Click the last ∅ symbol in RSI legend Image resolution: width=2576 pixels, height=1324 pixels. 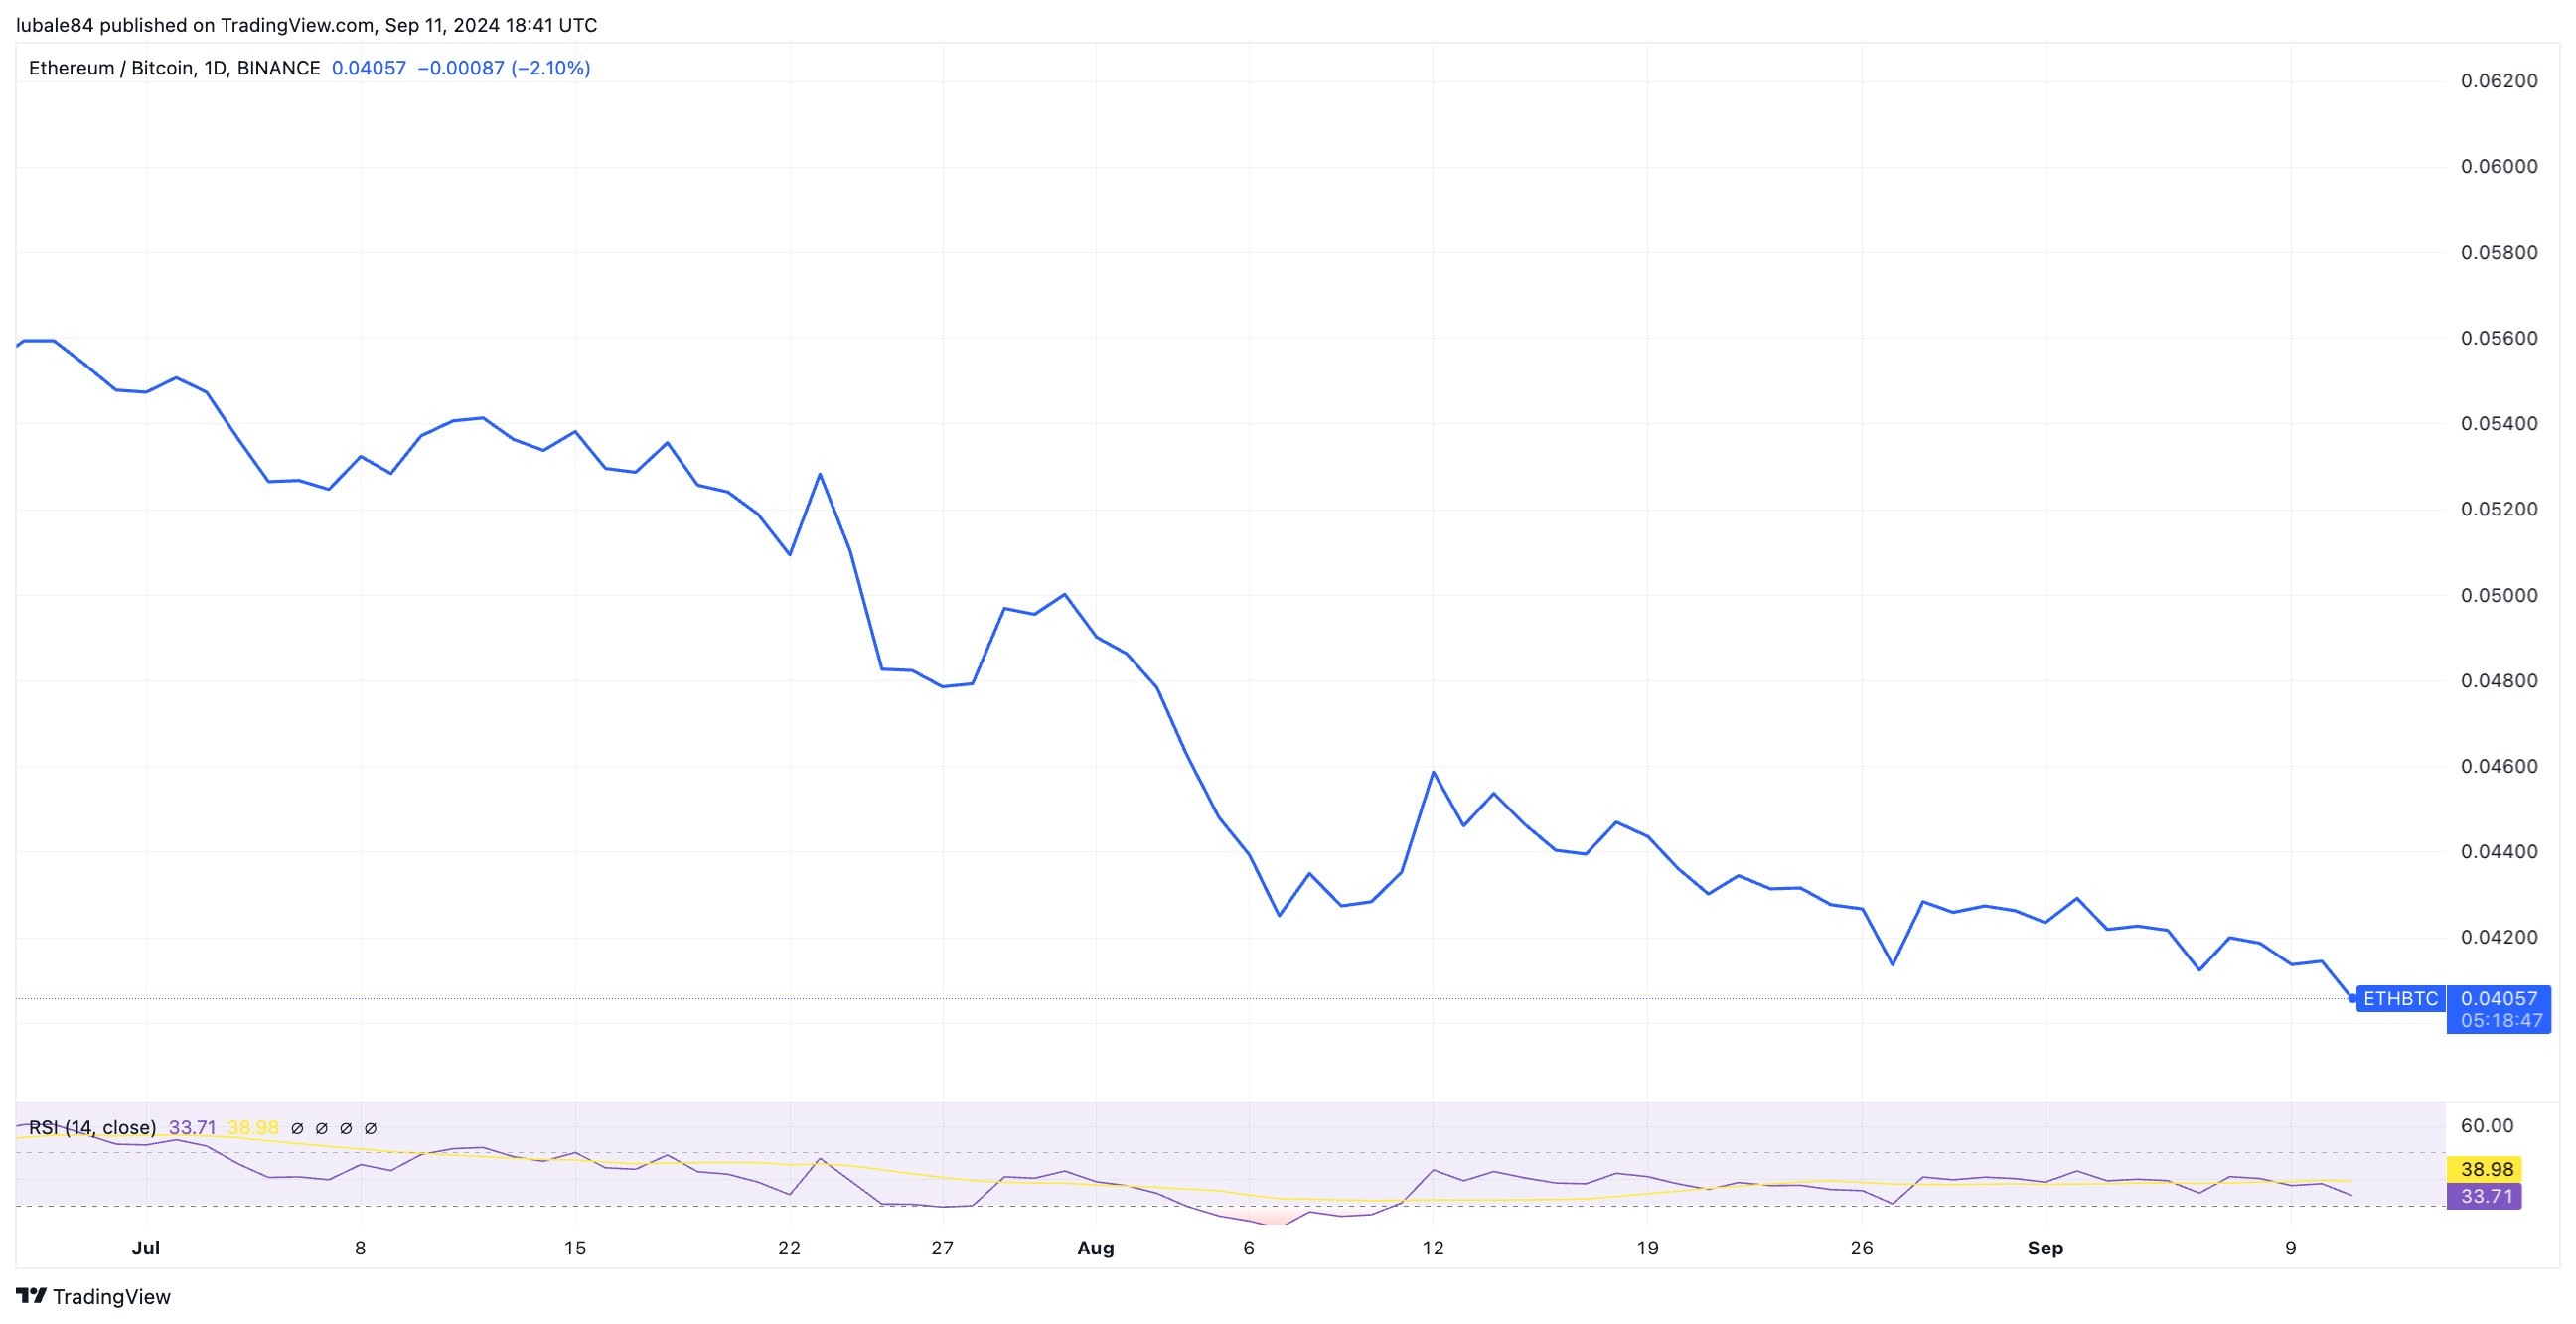click(370, 1128)
